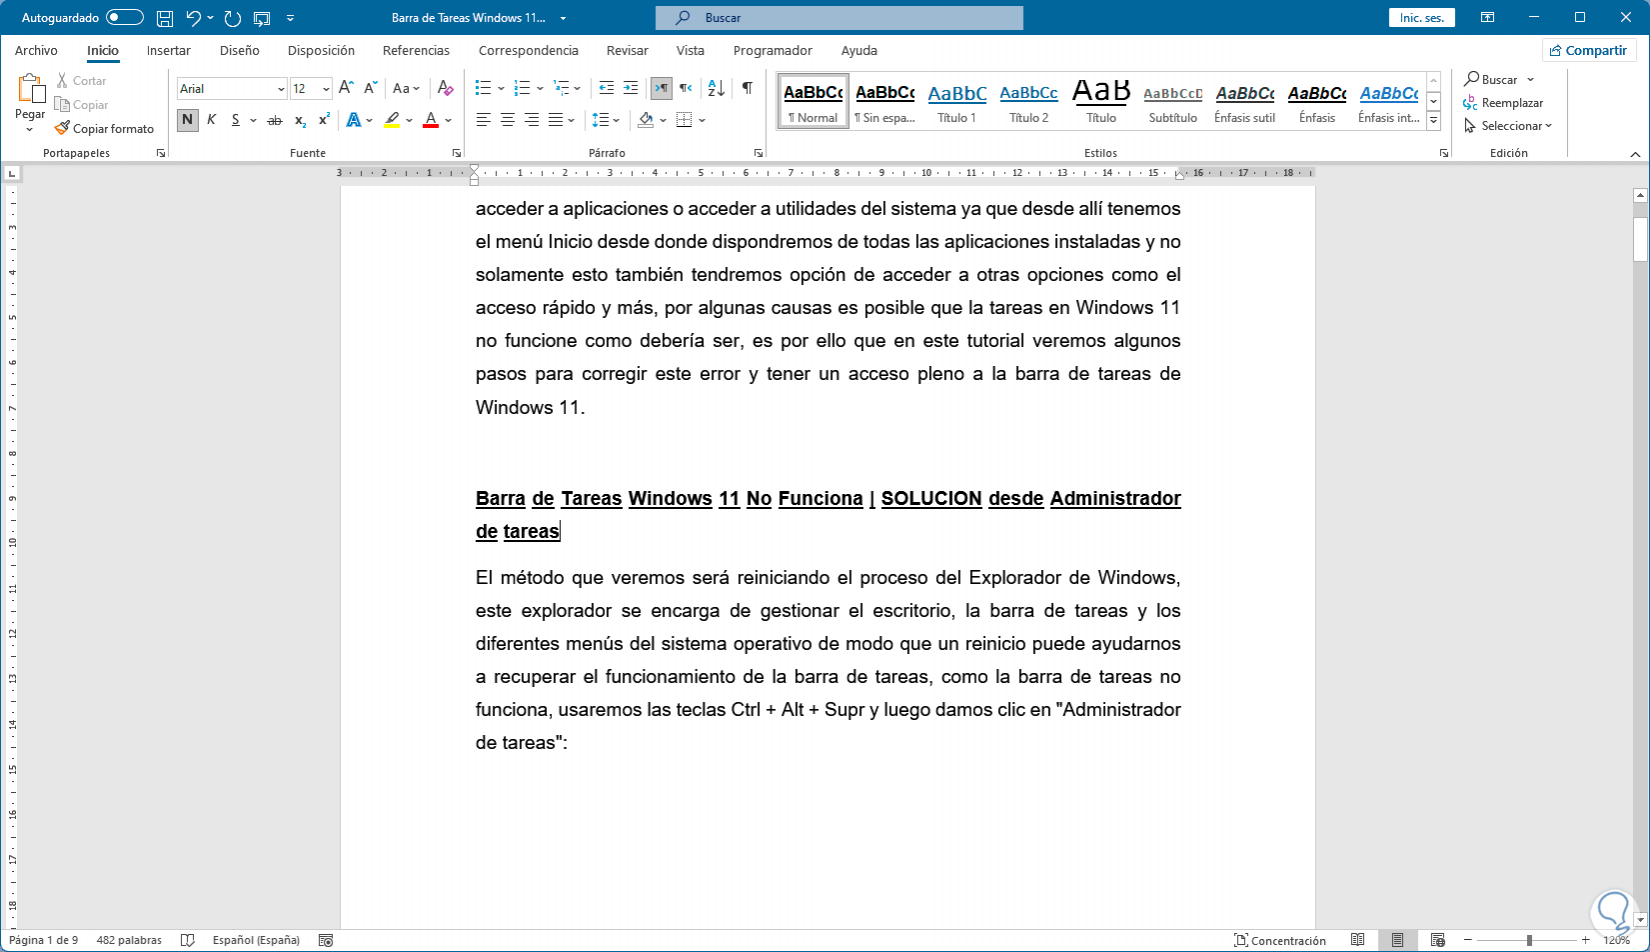Zoom in with the plus button
The height and width of the screenshot is (952, 1650).
pos(1586,940)
